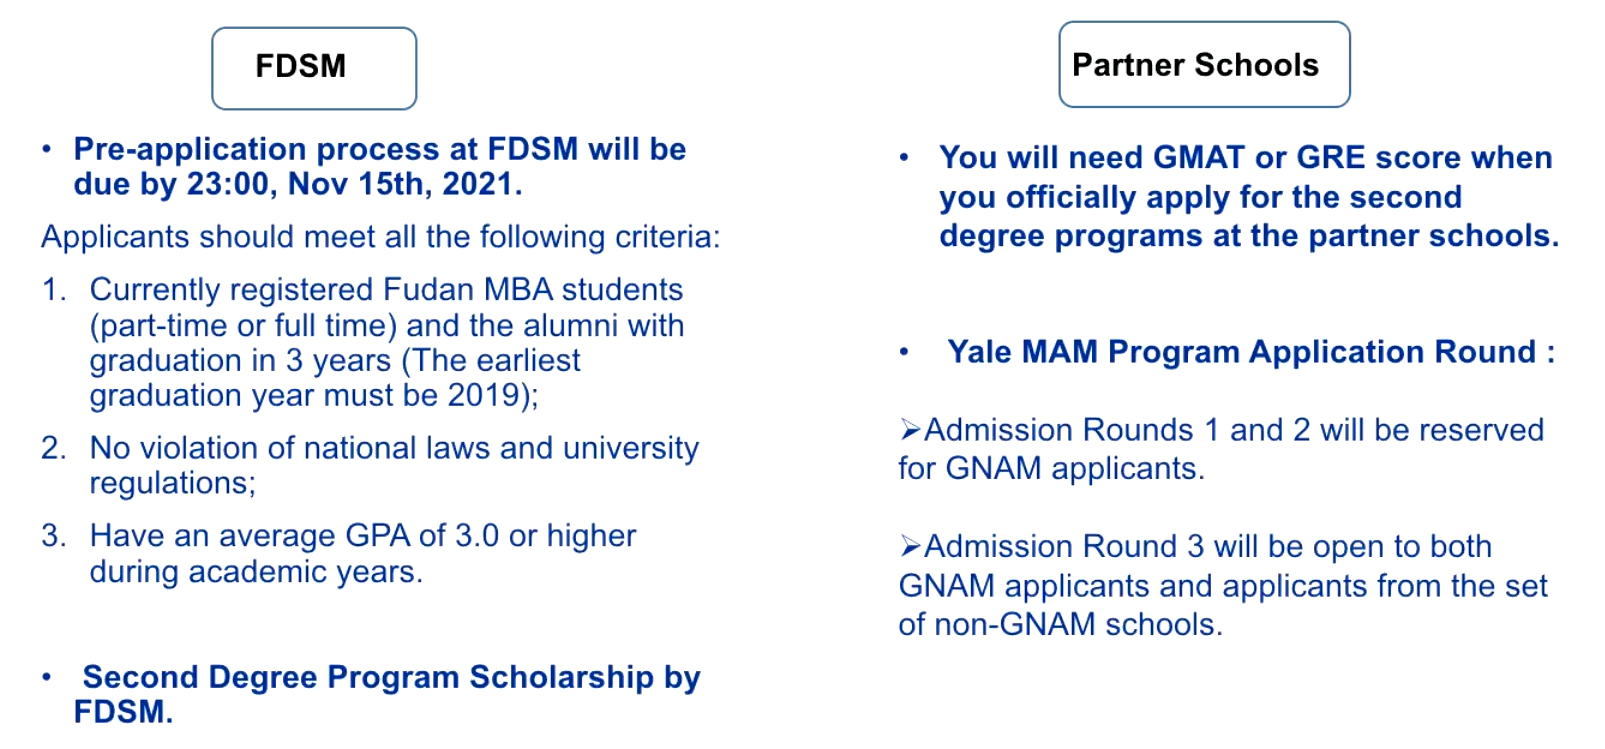
Task: Open the Yale MAM Program Application Round heading
Action: [x=1250, y=352]
